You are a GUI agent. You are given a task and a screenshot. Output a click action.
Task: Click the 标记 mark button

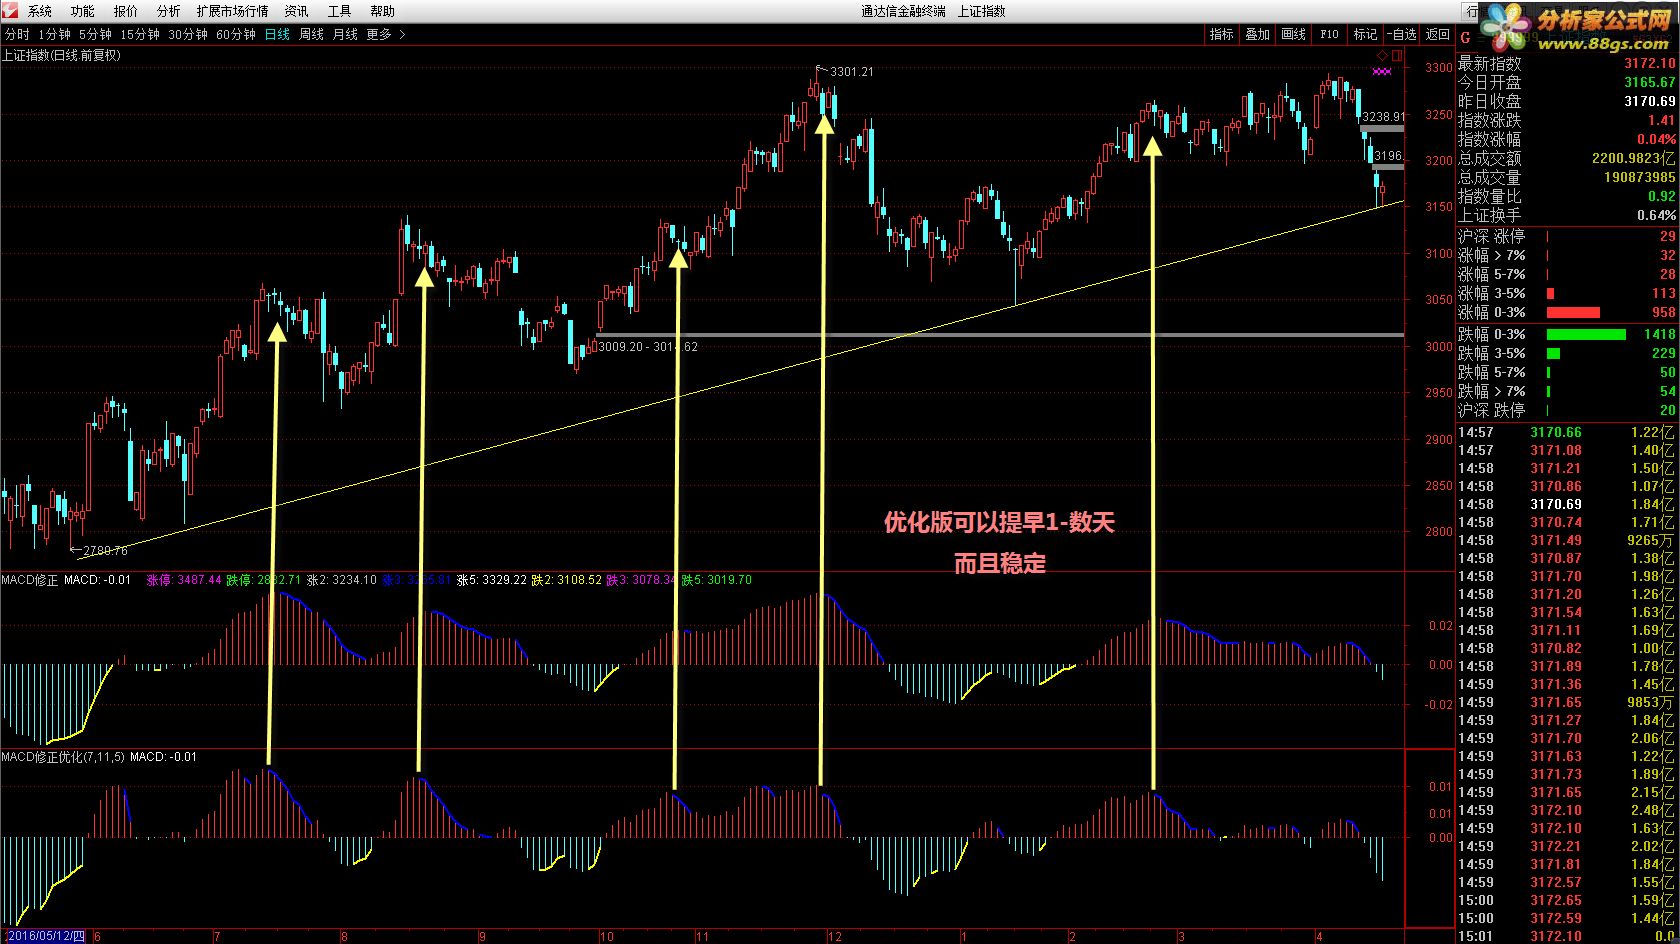click(x=1365, y=34)
